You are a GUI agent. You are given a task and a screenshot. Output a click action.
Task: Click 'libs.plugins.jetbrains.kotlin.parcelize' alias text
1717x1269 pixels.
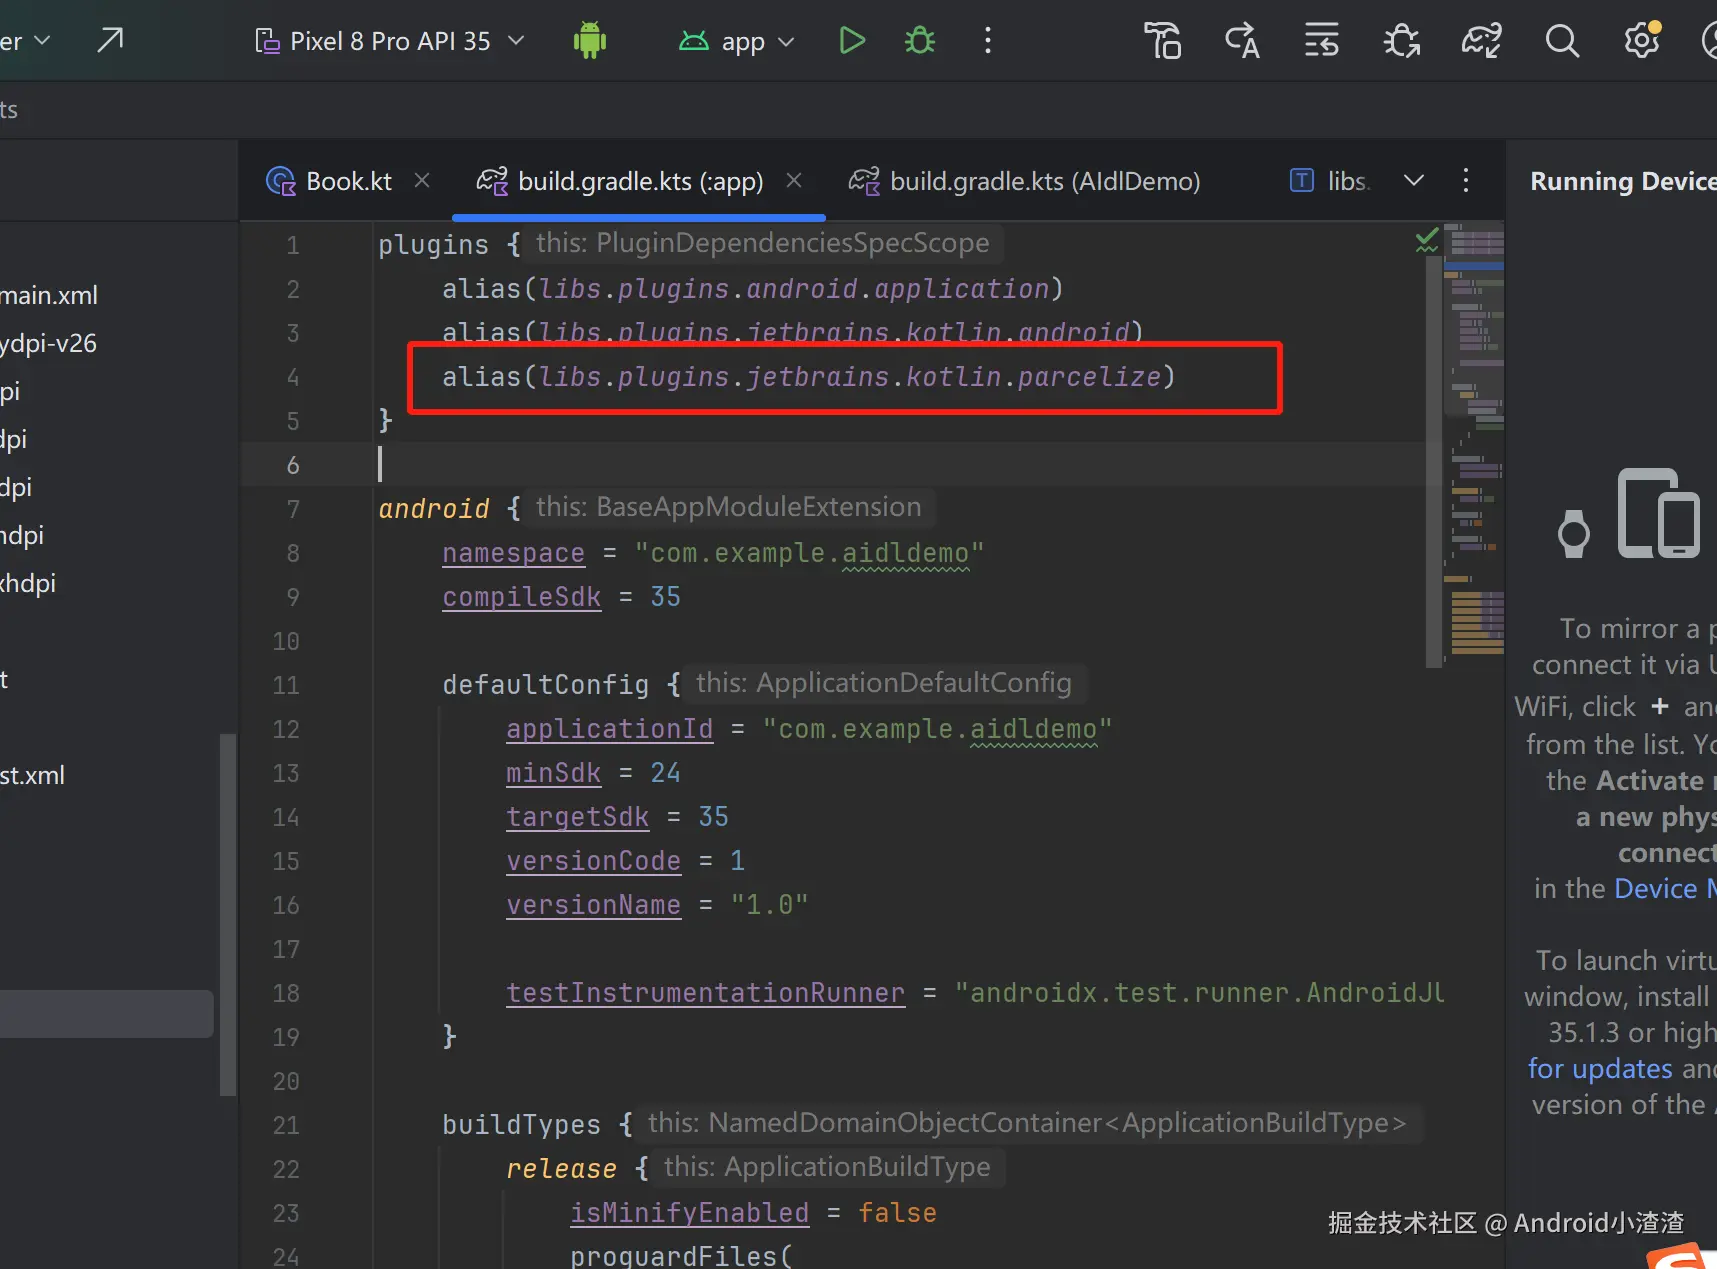(850, 377)
